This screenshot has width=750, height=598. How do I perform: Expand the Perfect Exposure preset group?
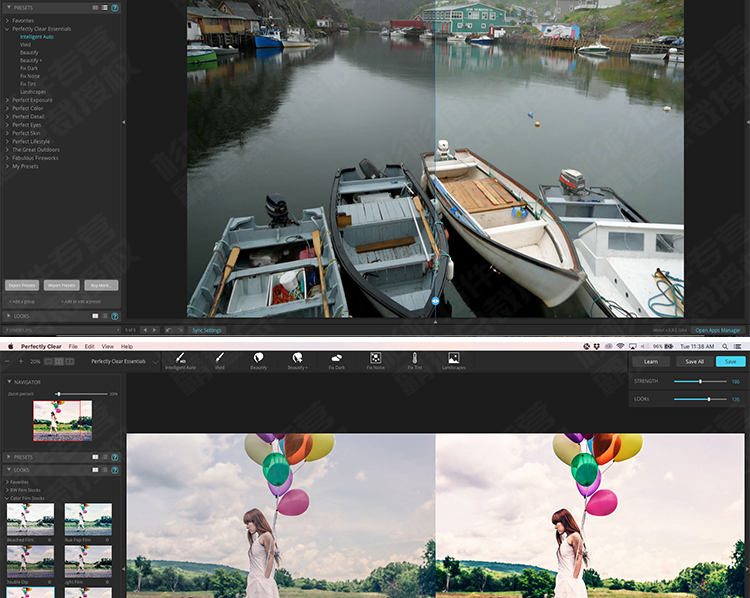point(7,100)
